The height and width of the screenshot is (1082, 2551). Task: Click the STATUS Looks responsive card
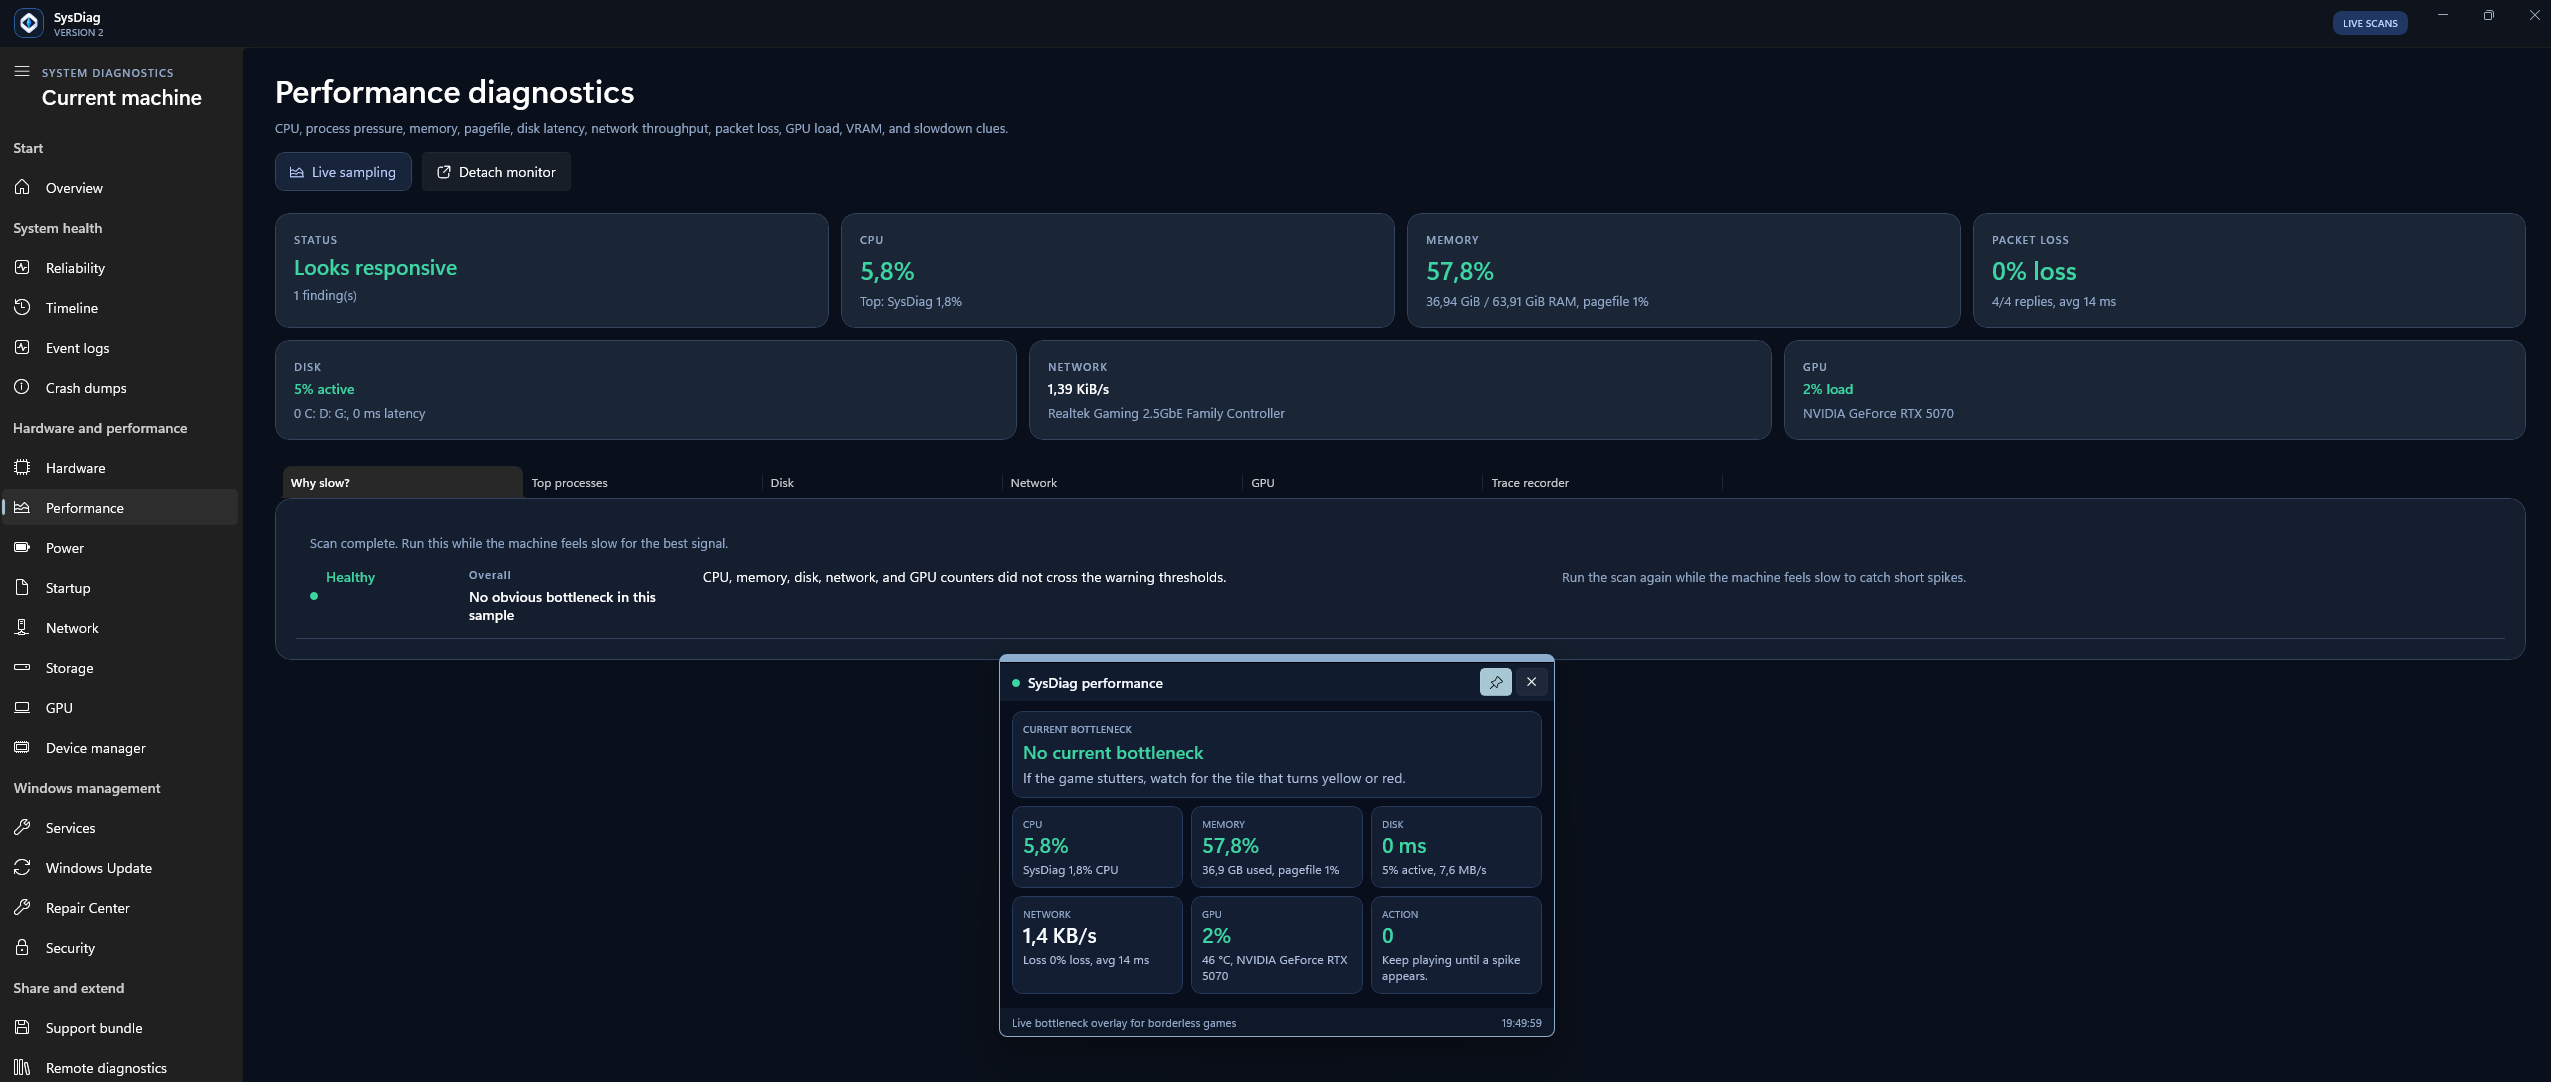click(552, 270)
